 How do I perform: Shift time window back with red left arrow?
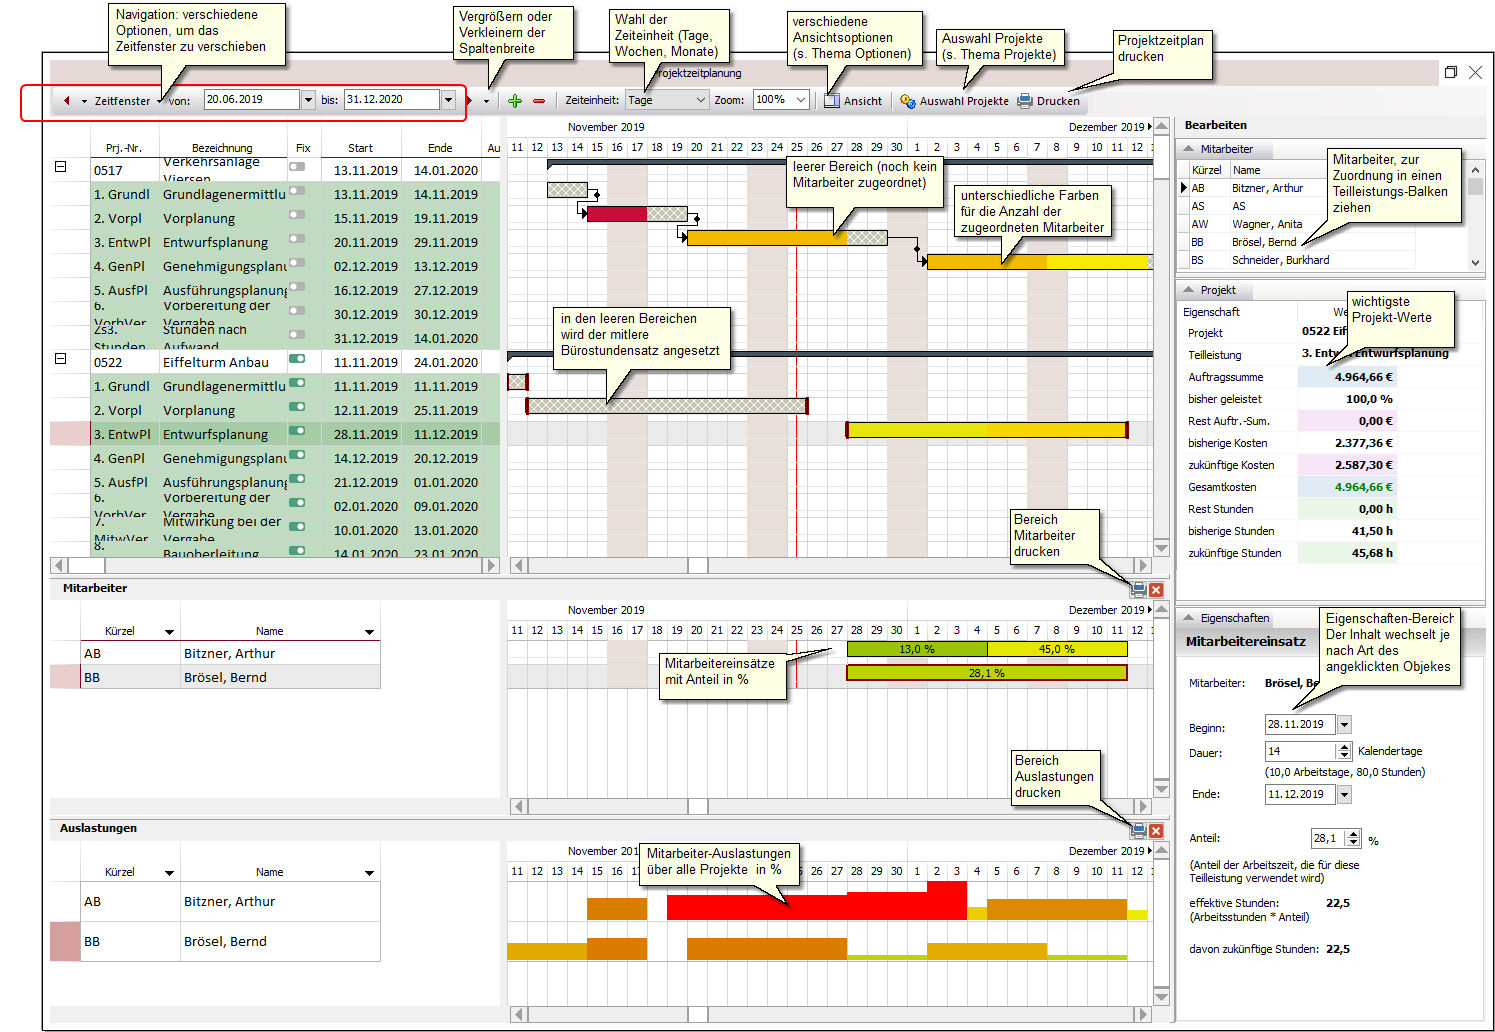click(x=67, y=100)
